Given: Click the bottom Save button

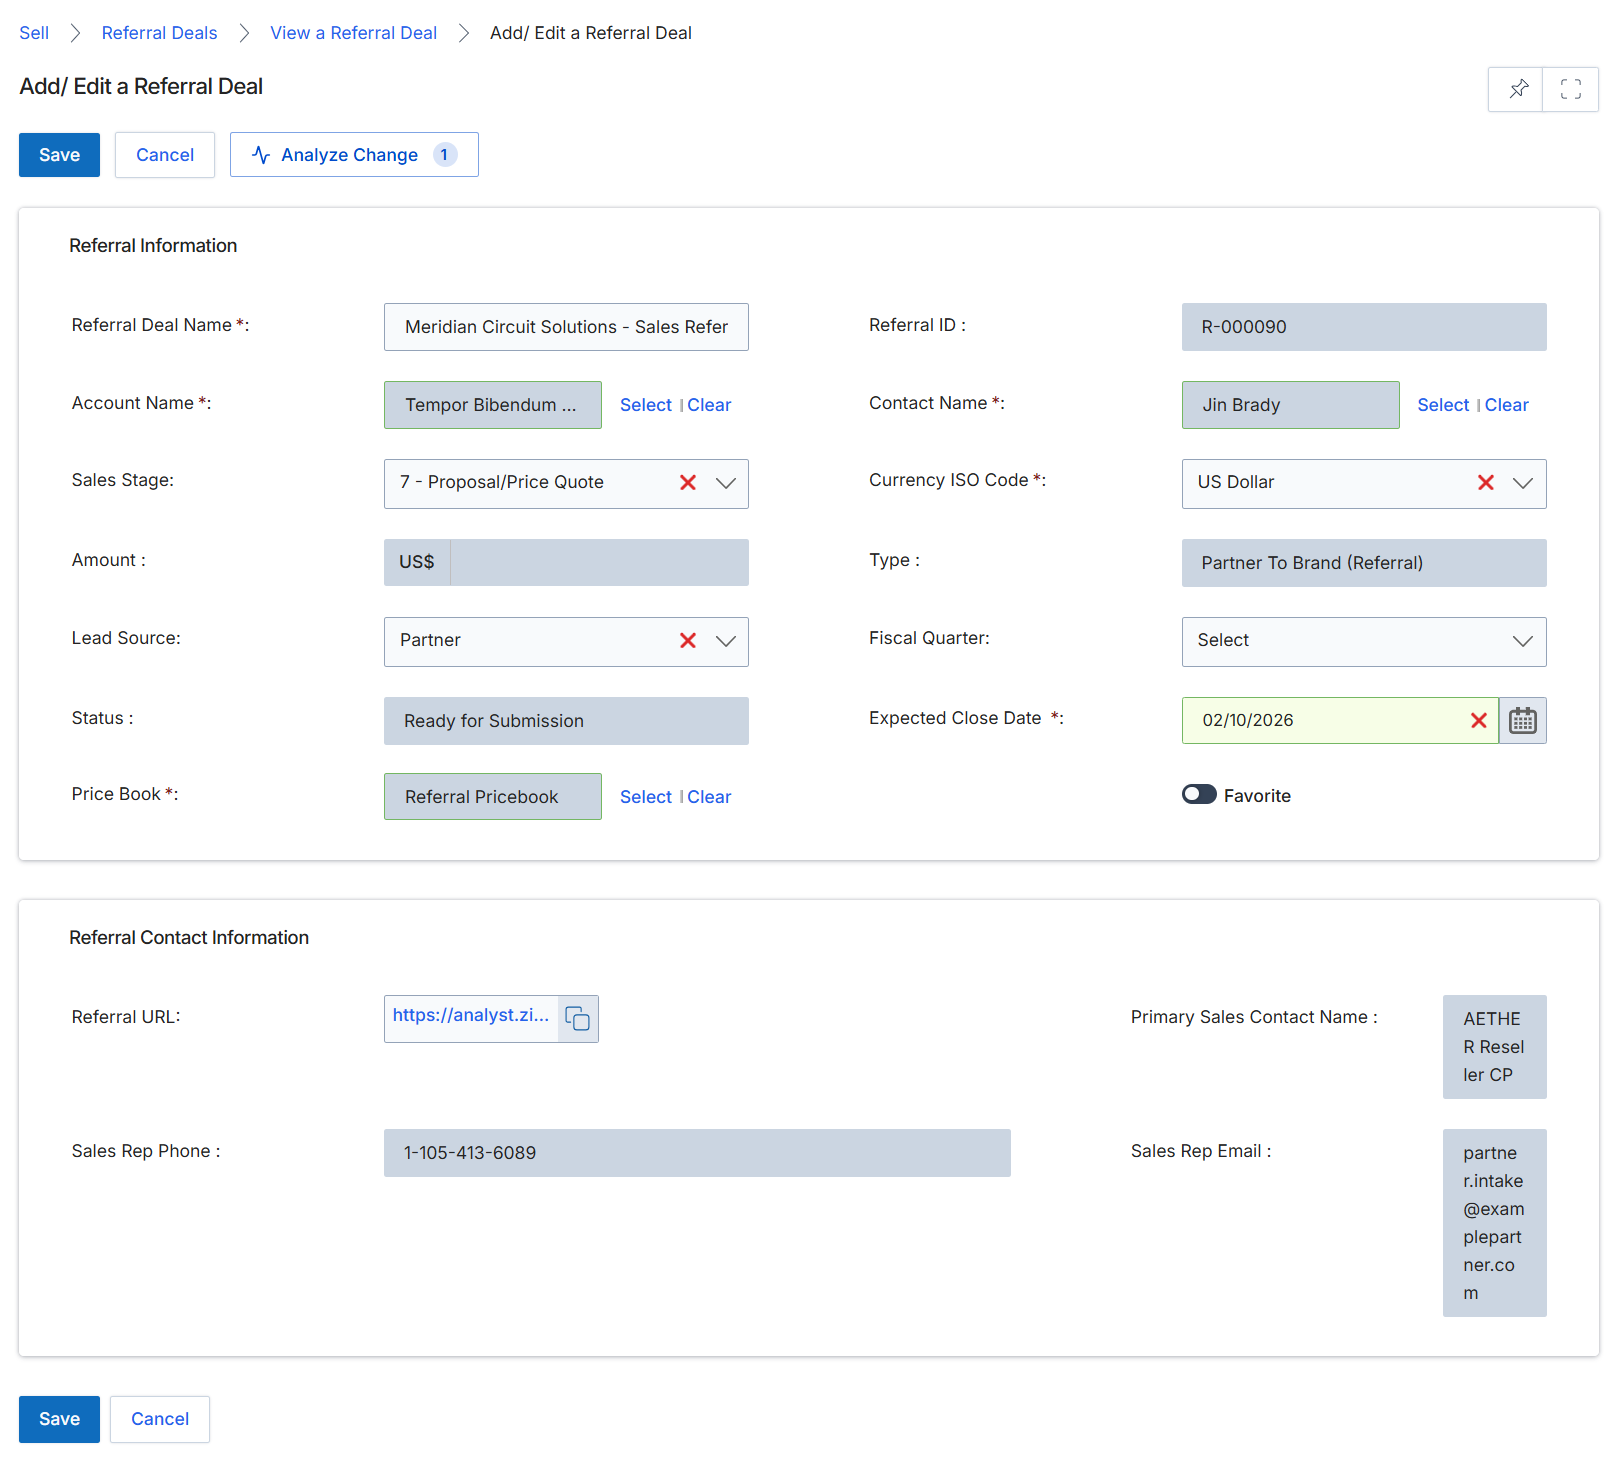Looking at the screenshot, I should pyautogui.click(x=59, y=1419).
